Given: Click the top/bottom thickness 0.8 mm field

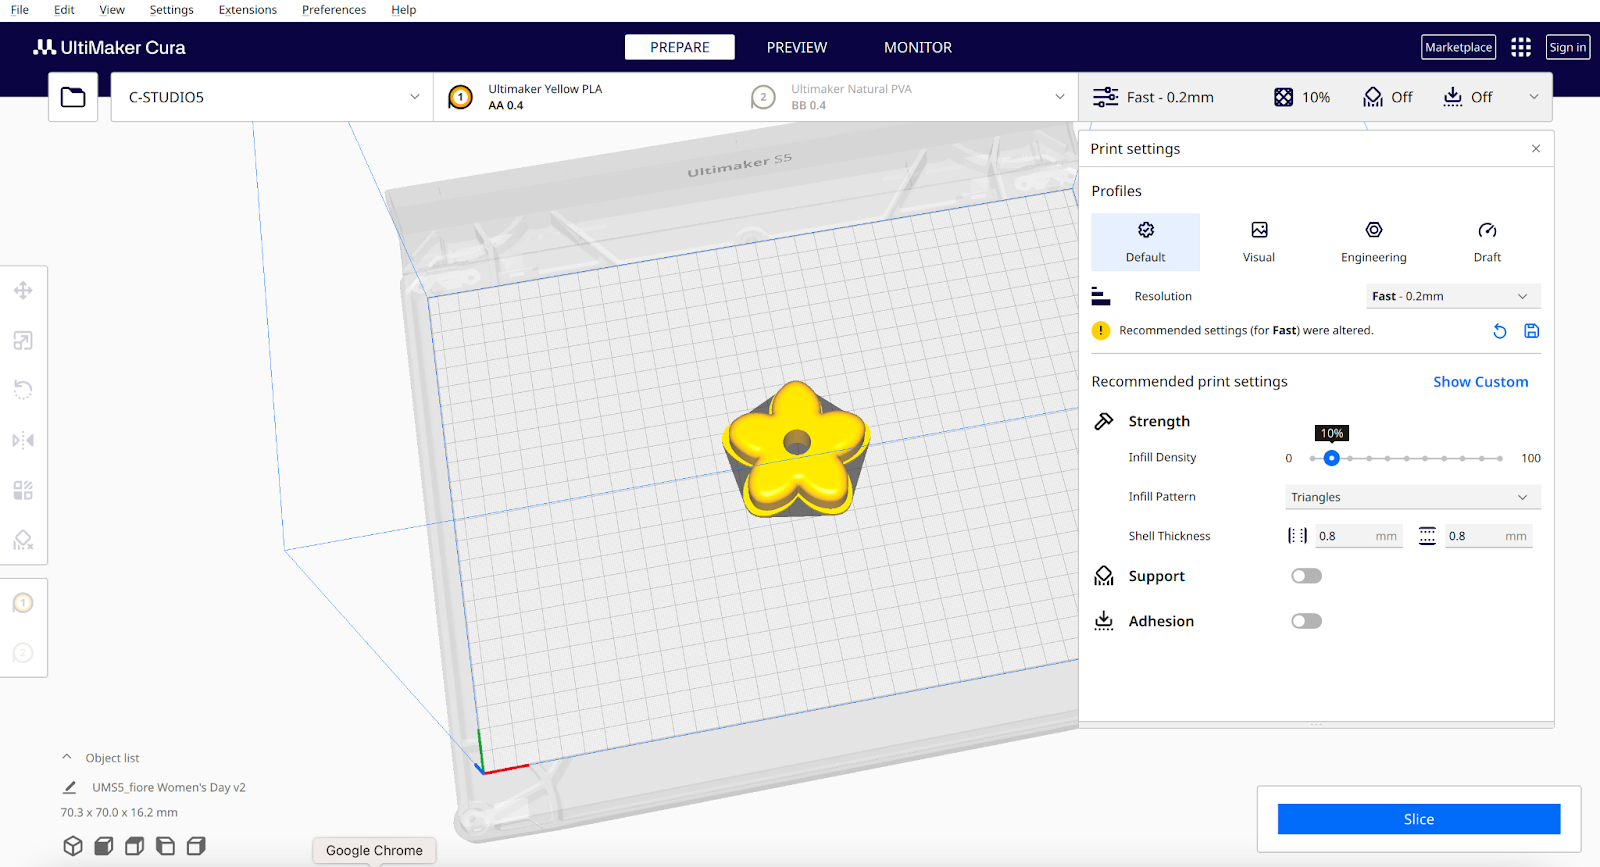Looking at the screenshot, I should point(1489,536).
